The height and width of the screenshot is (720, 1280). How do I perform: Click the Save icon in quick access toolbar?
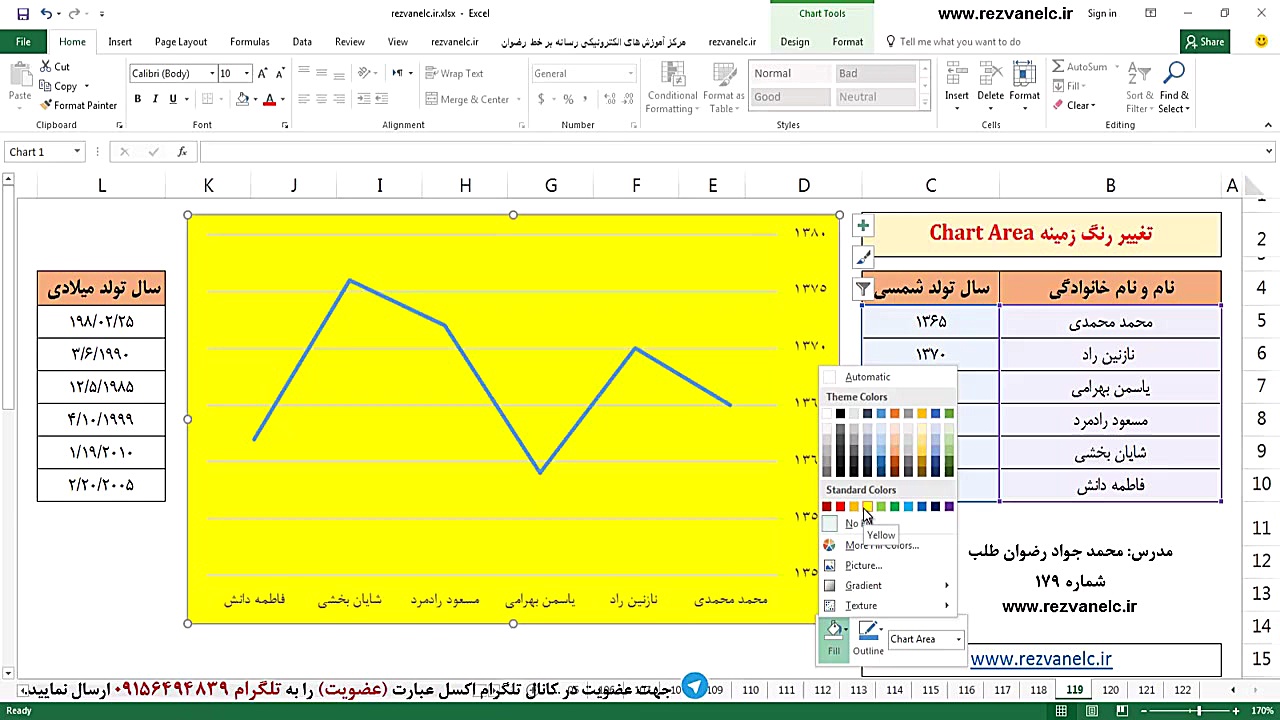(x=23, y=14)
